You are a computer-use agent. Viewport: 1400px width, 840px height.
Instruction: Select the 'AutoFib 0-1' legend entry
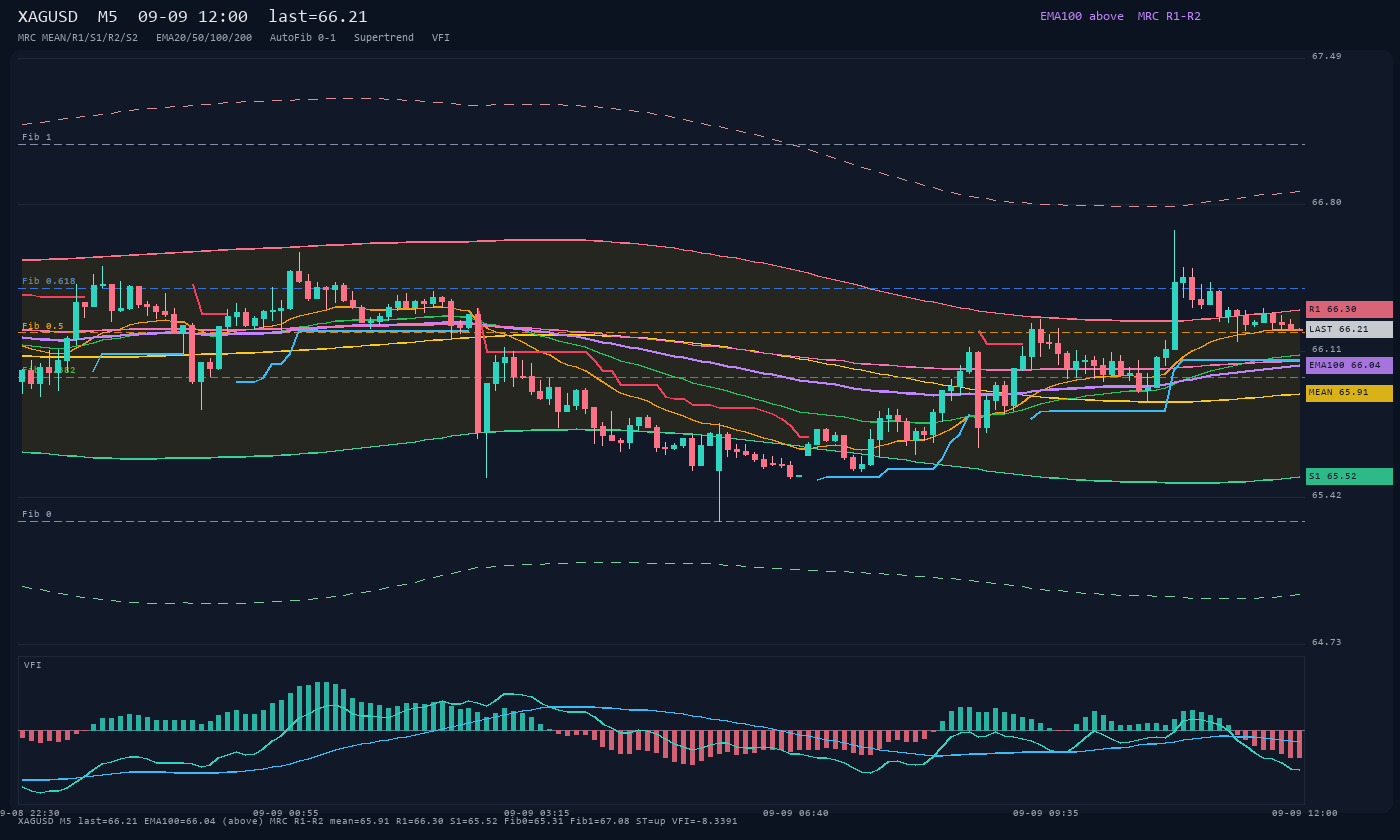tap(303, 38)
